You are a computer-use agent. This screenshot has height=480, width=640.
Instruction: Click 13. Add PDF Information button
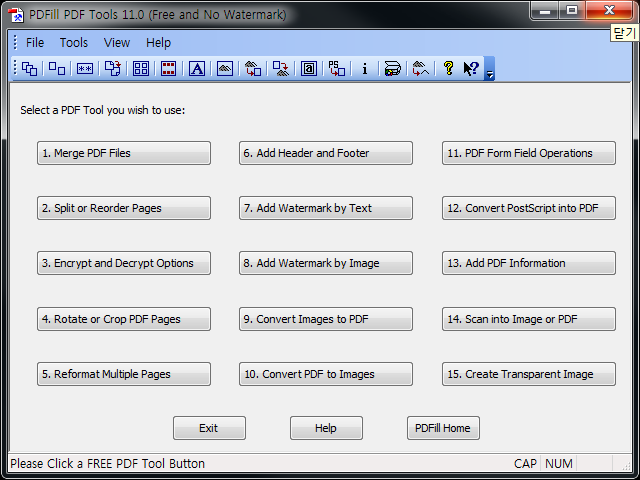(529, 263)
